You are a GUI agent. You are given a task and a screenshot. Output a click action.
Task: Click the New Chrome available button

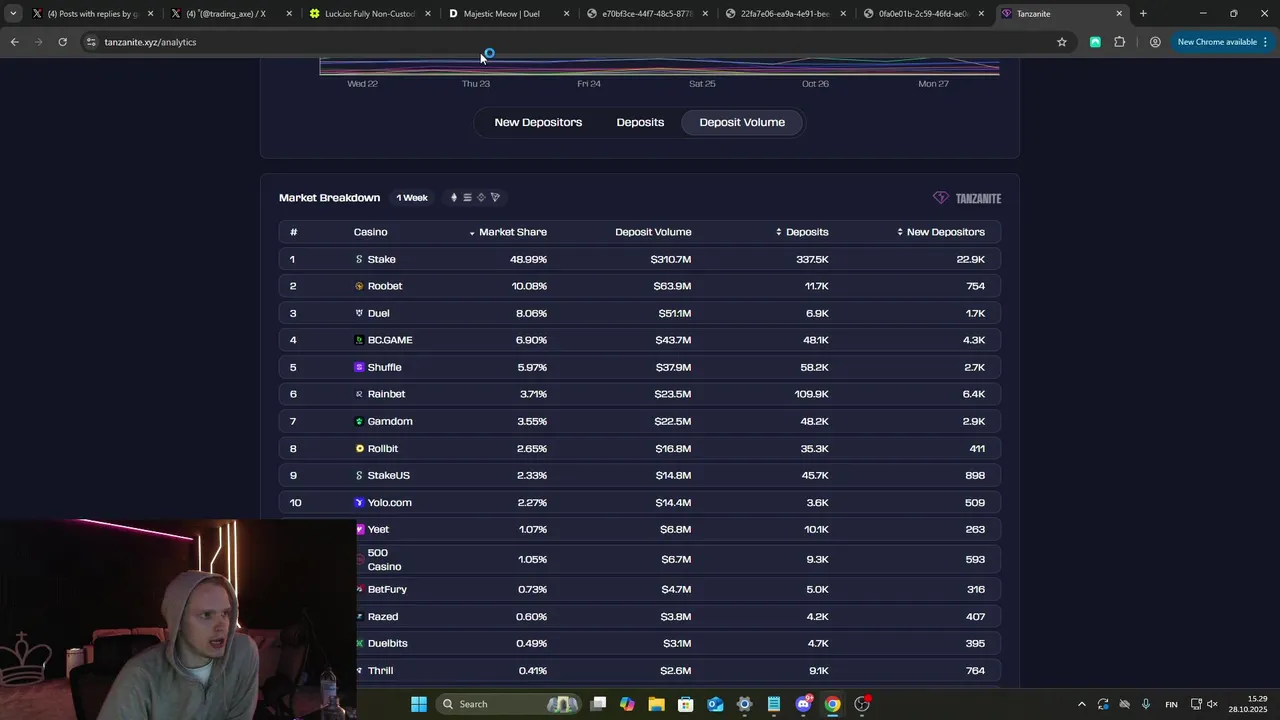coord(1223,42)
